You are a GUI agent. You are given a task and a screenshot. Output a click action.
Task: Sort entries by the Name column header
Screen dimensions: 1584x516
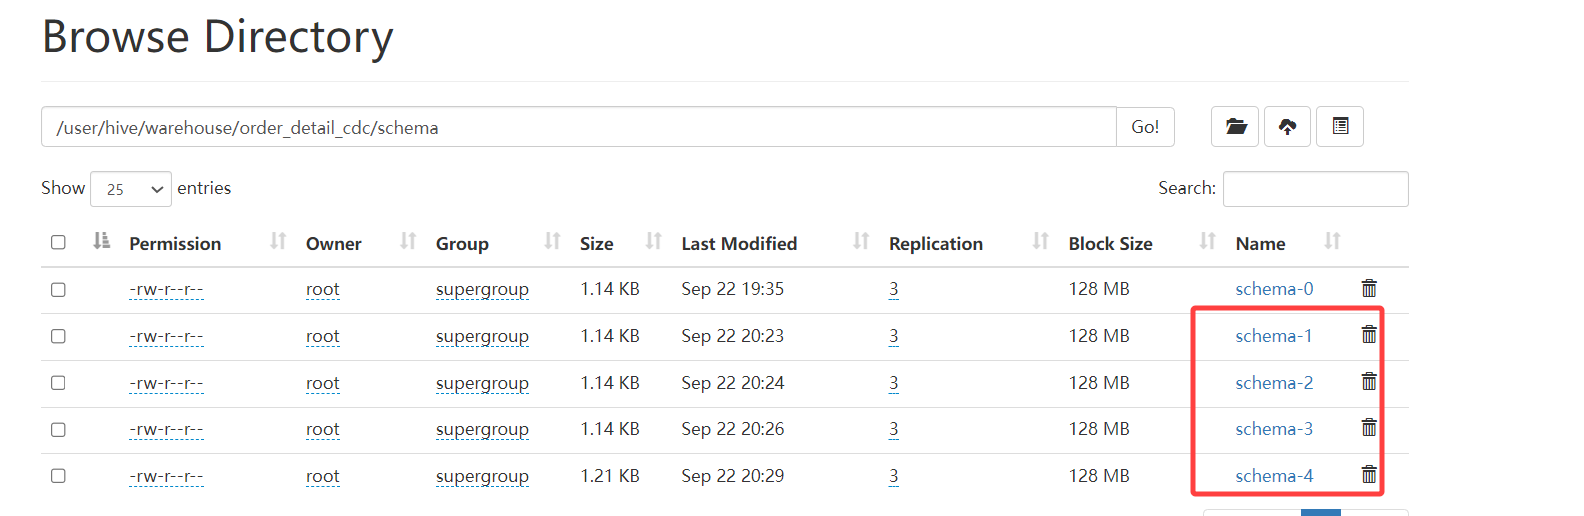[1260, 244]
